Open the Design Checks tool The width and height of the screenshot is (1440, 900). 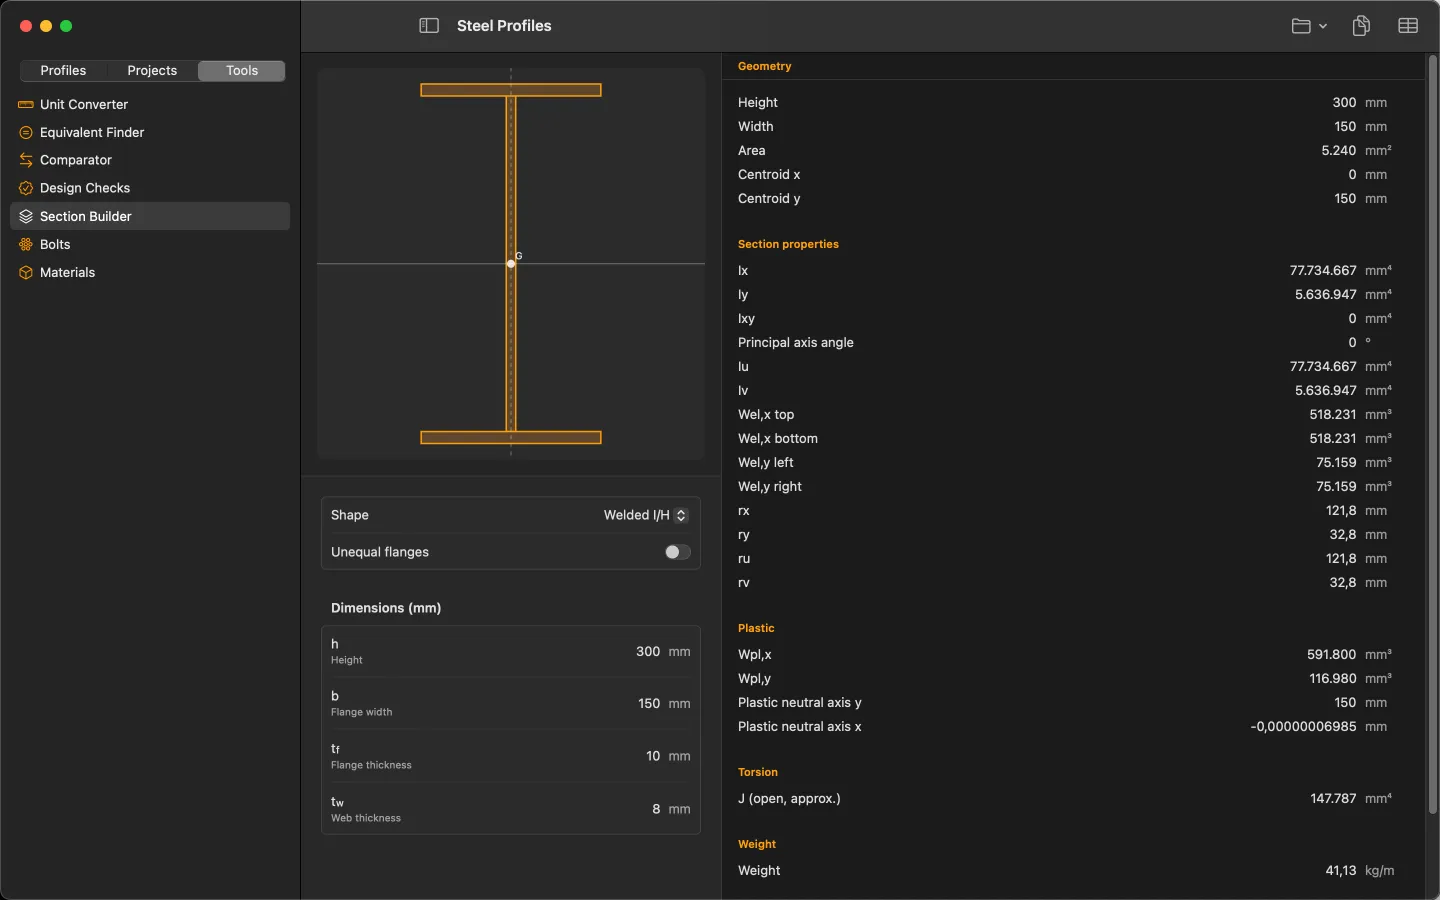coord(150,188)
